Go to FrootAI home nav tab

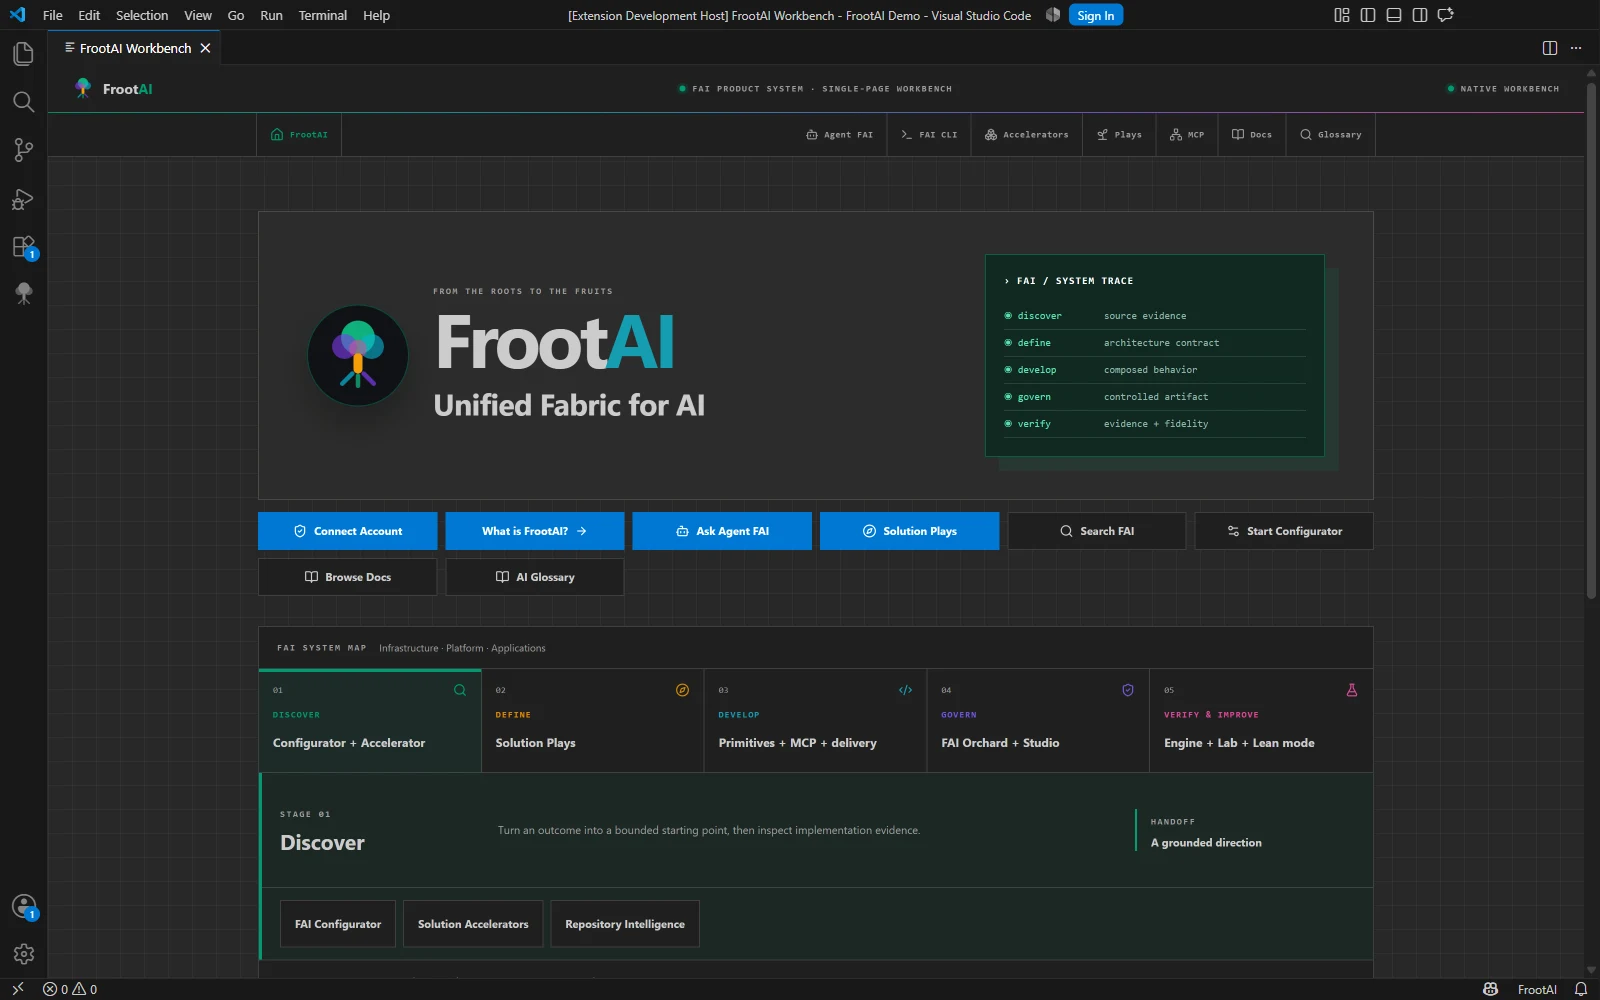(299, 134)
